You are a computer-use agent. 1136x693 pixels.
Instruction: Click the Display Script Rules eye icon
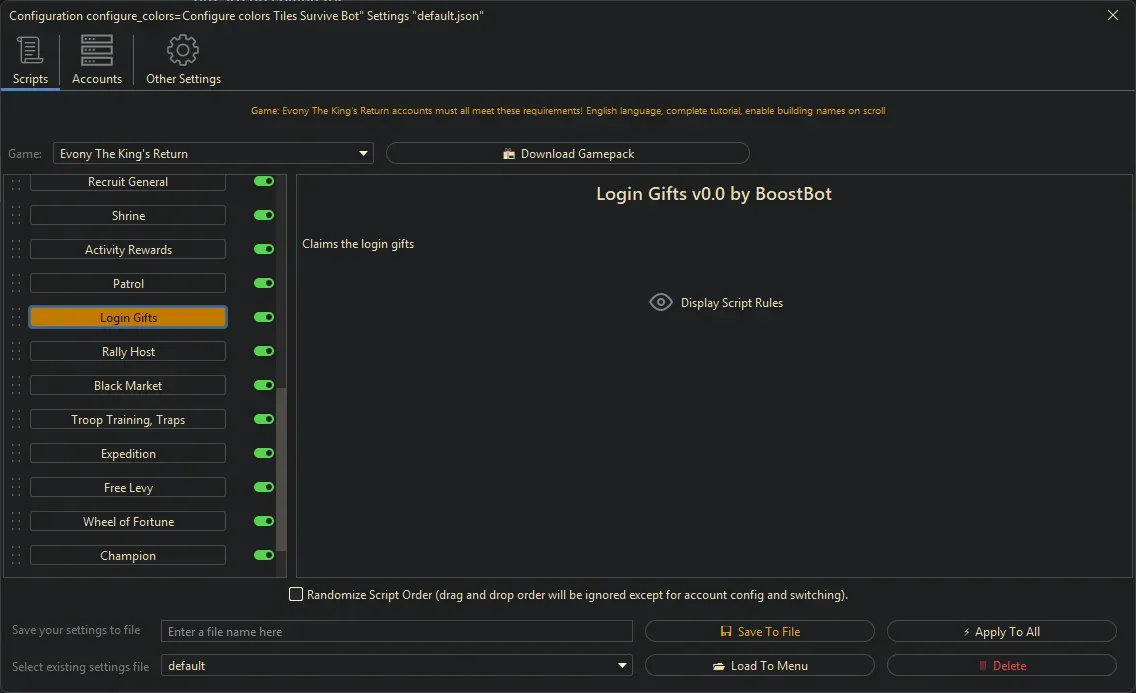point(660,302)
